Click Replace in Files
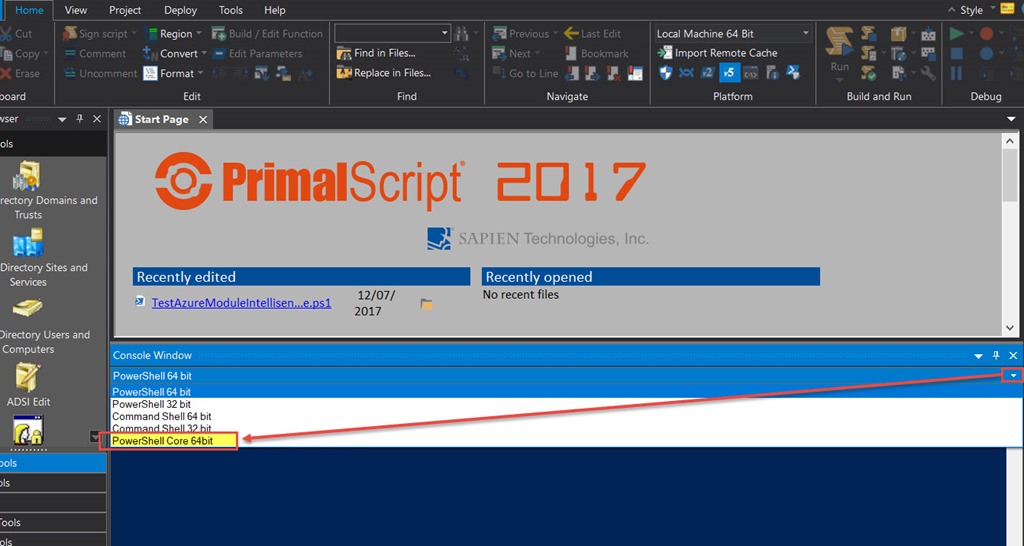This screenshot has width=1024, height=546. tap(383, 72)
